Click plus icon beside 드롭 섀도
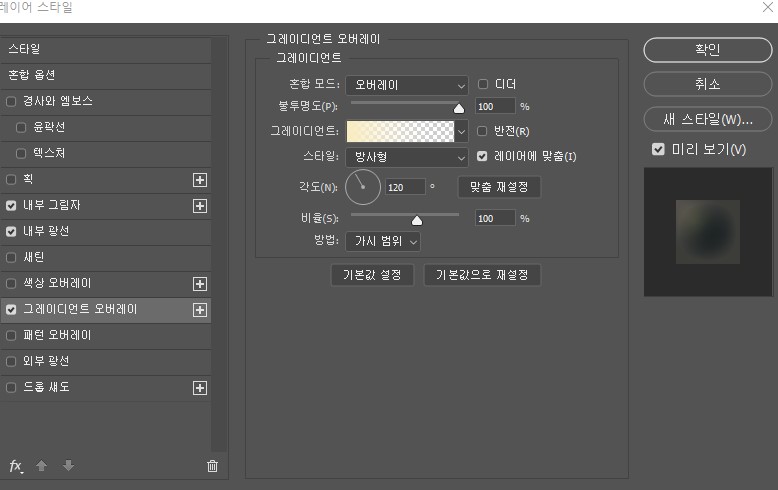The width and height of the screenshot is (778, 490). point(199,388)
